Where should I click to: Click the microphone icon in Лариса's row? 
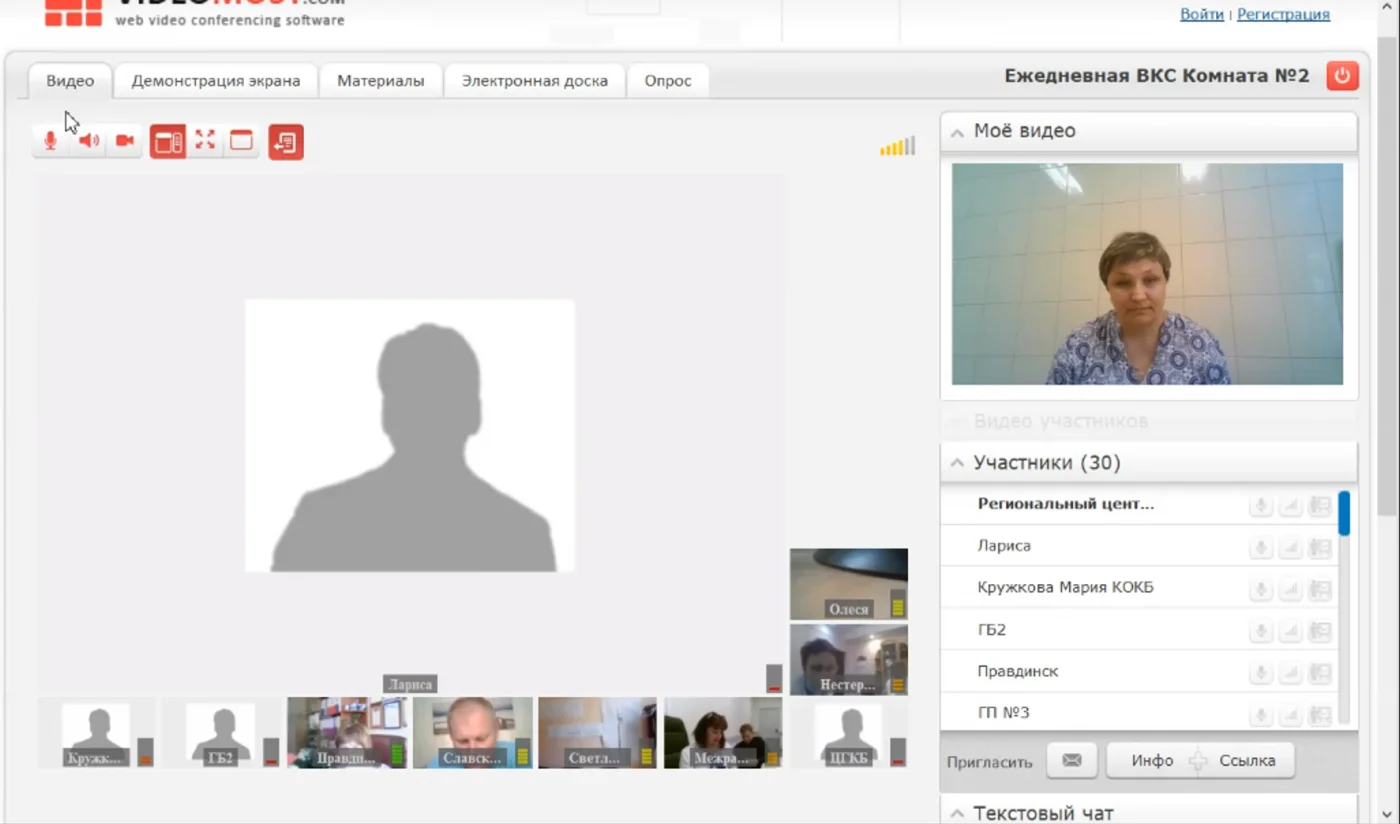[1261, 547]
